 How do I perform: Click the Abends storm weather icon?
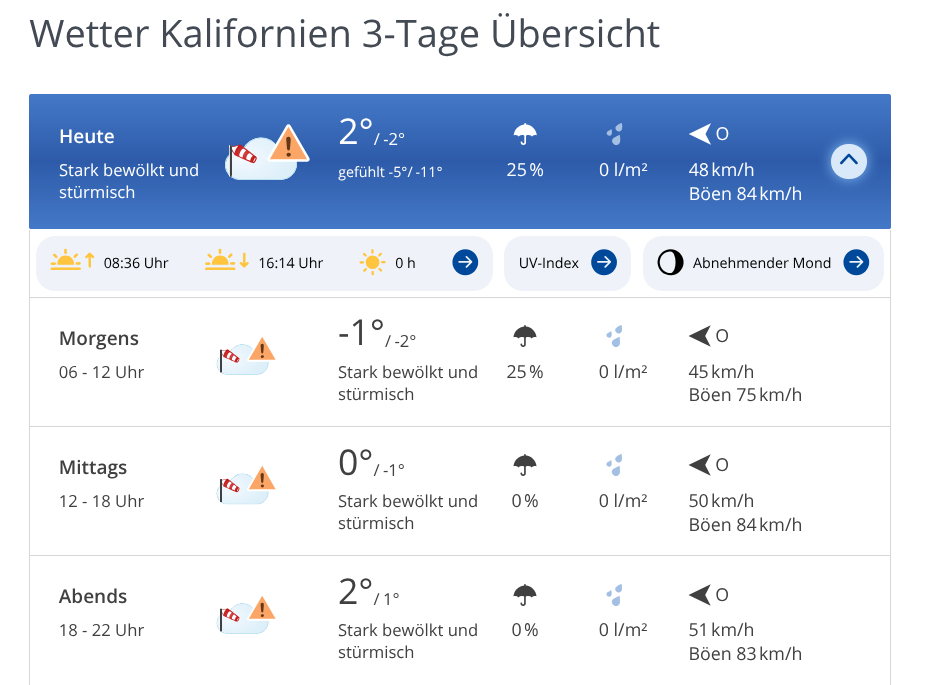click(246, 614)
